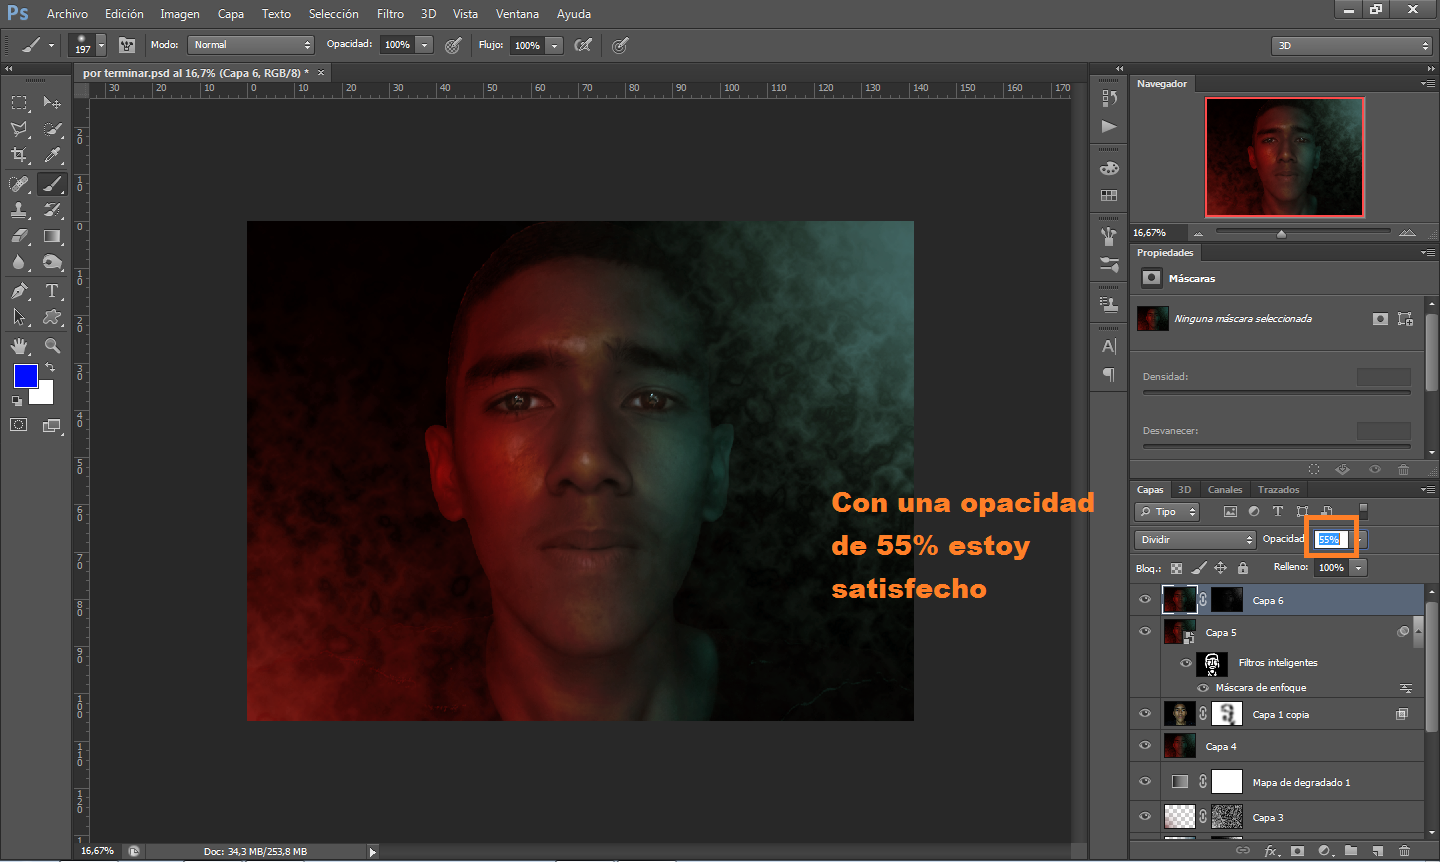
Task: Hide Mapa de degradado 1 layer
Action: coord(1145,782)
